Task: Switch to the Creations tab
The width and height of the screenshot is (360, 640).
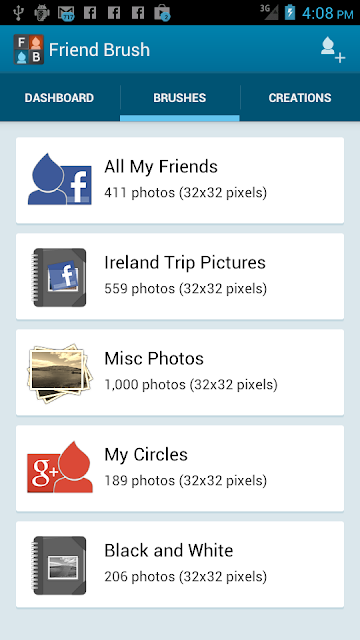Action: tap(300, 98)
